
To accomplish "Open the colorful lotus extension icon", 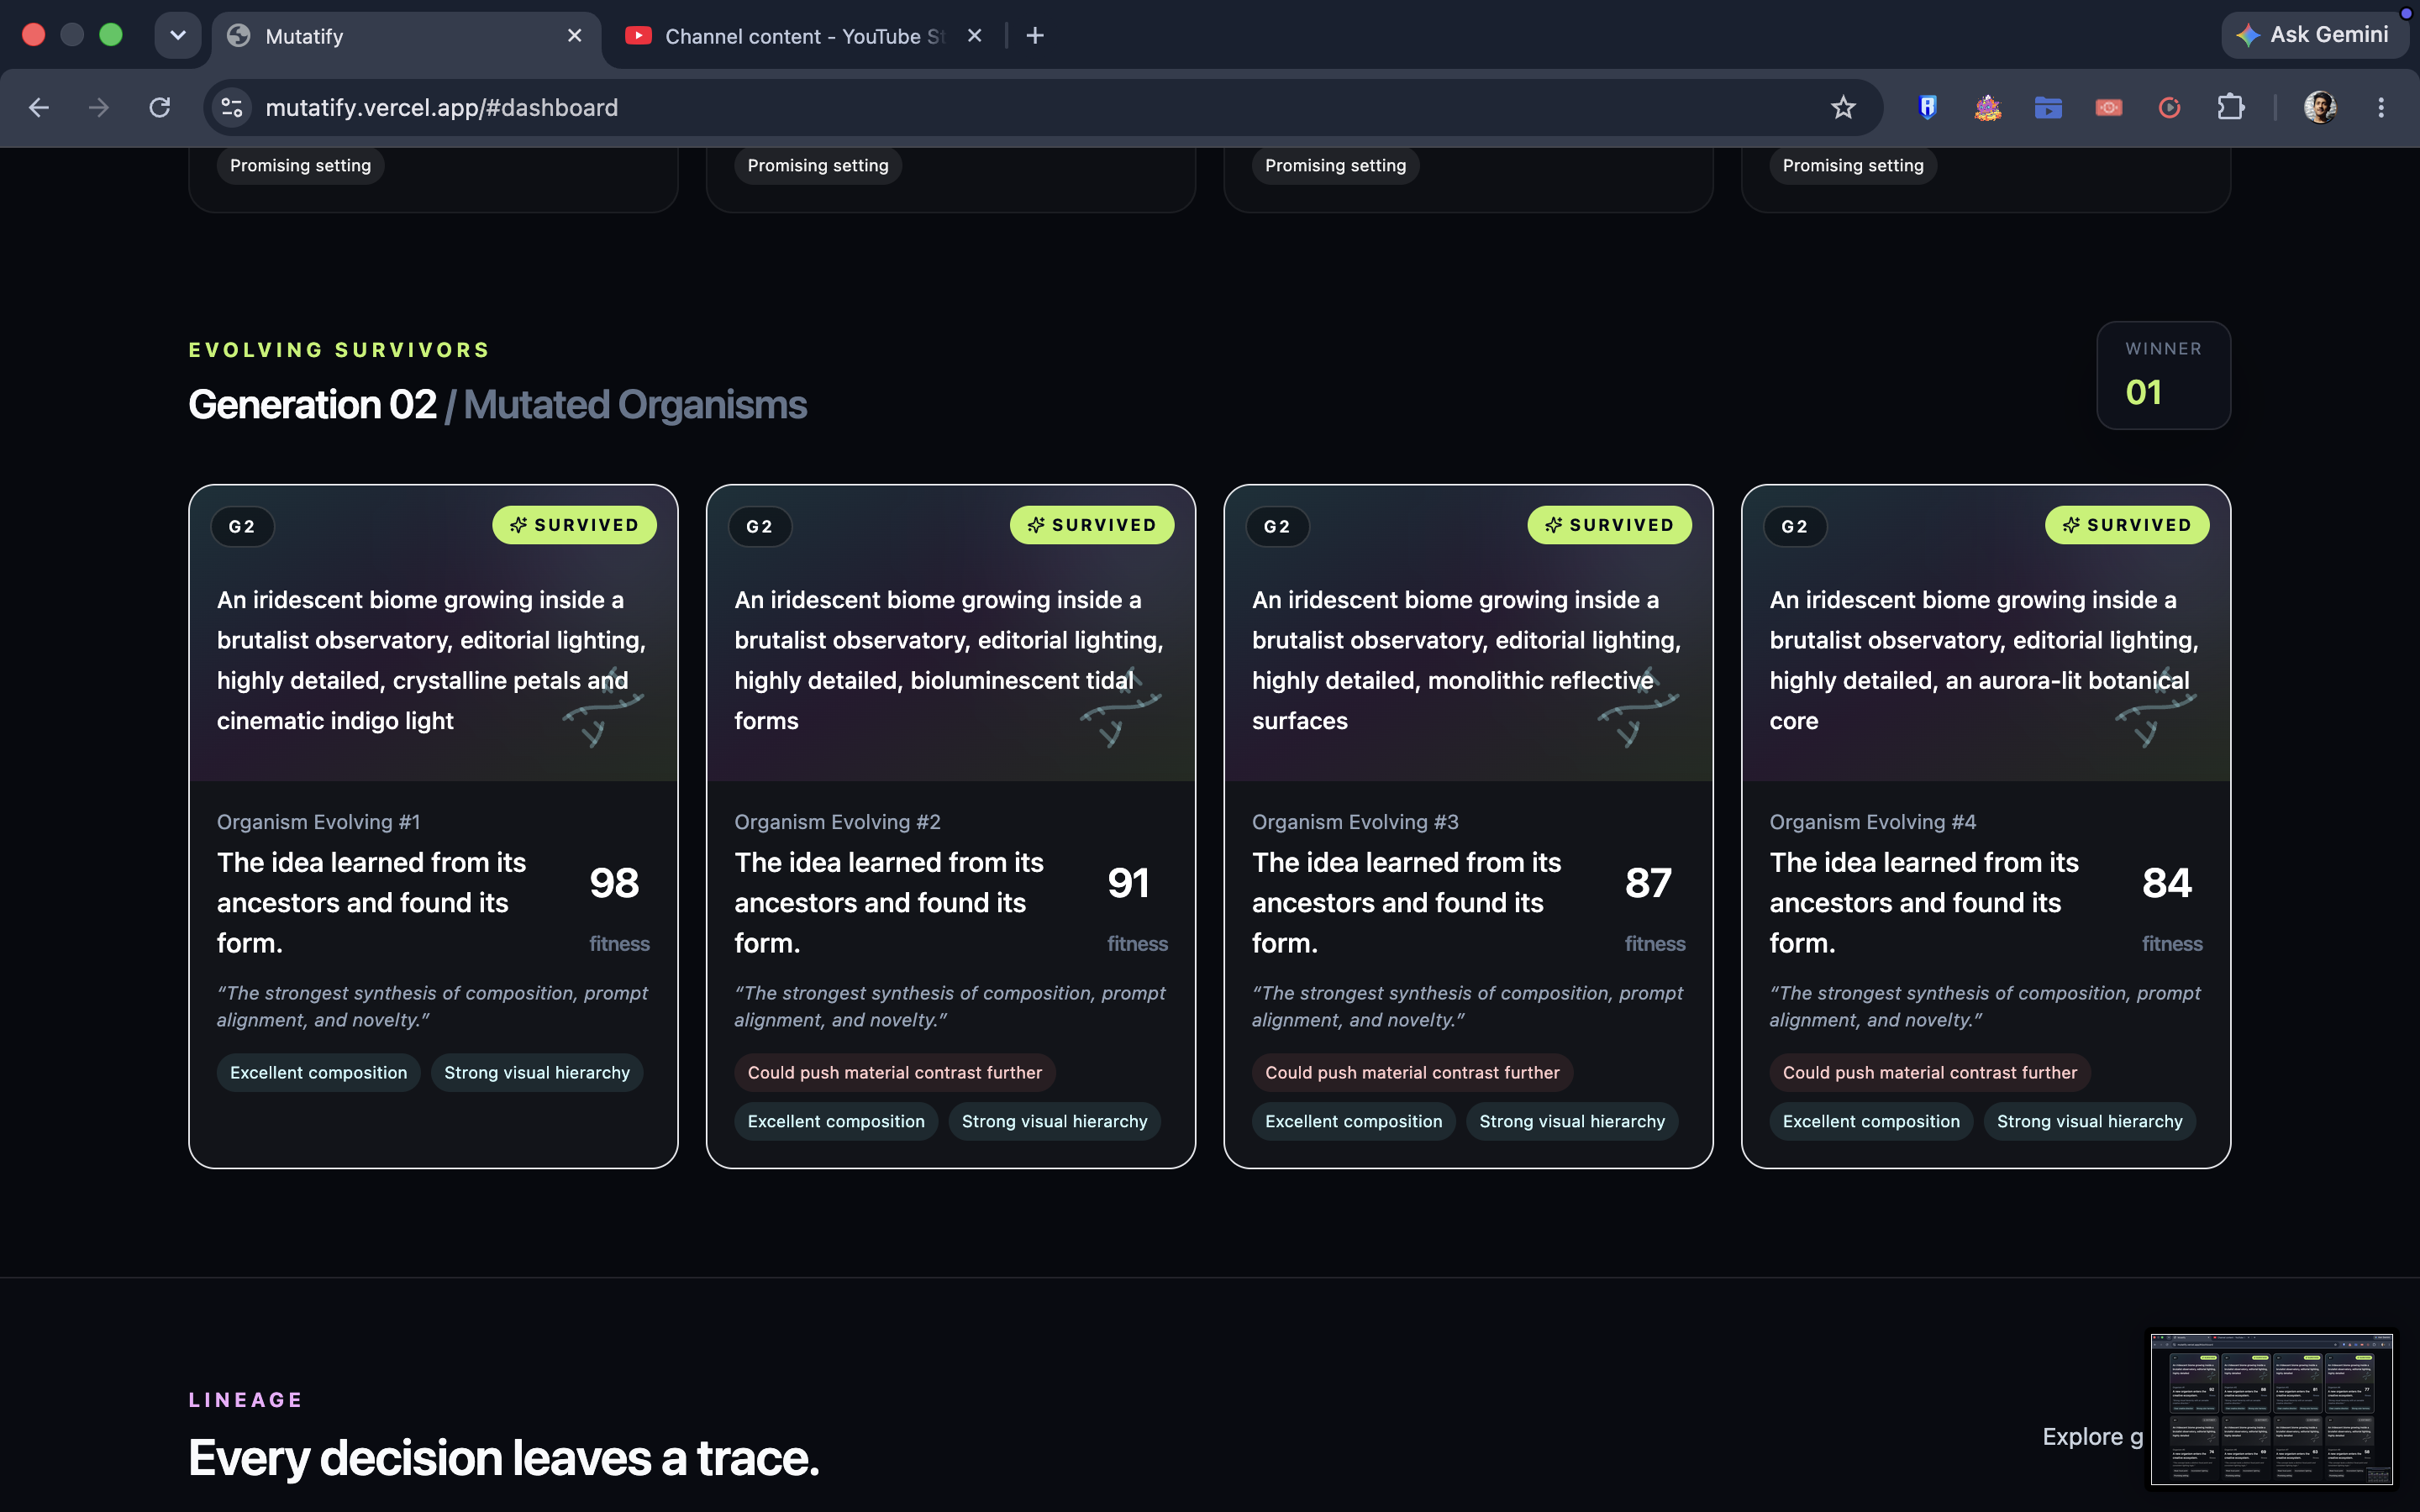I will pos(1988,108).
